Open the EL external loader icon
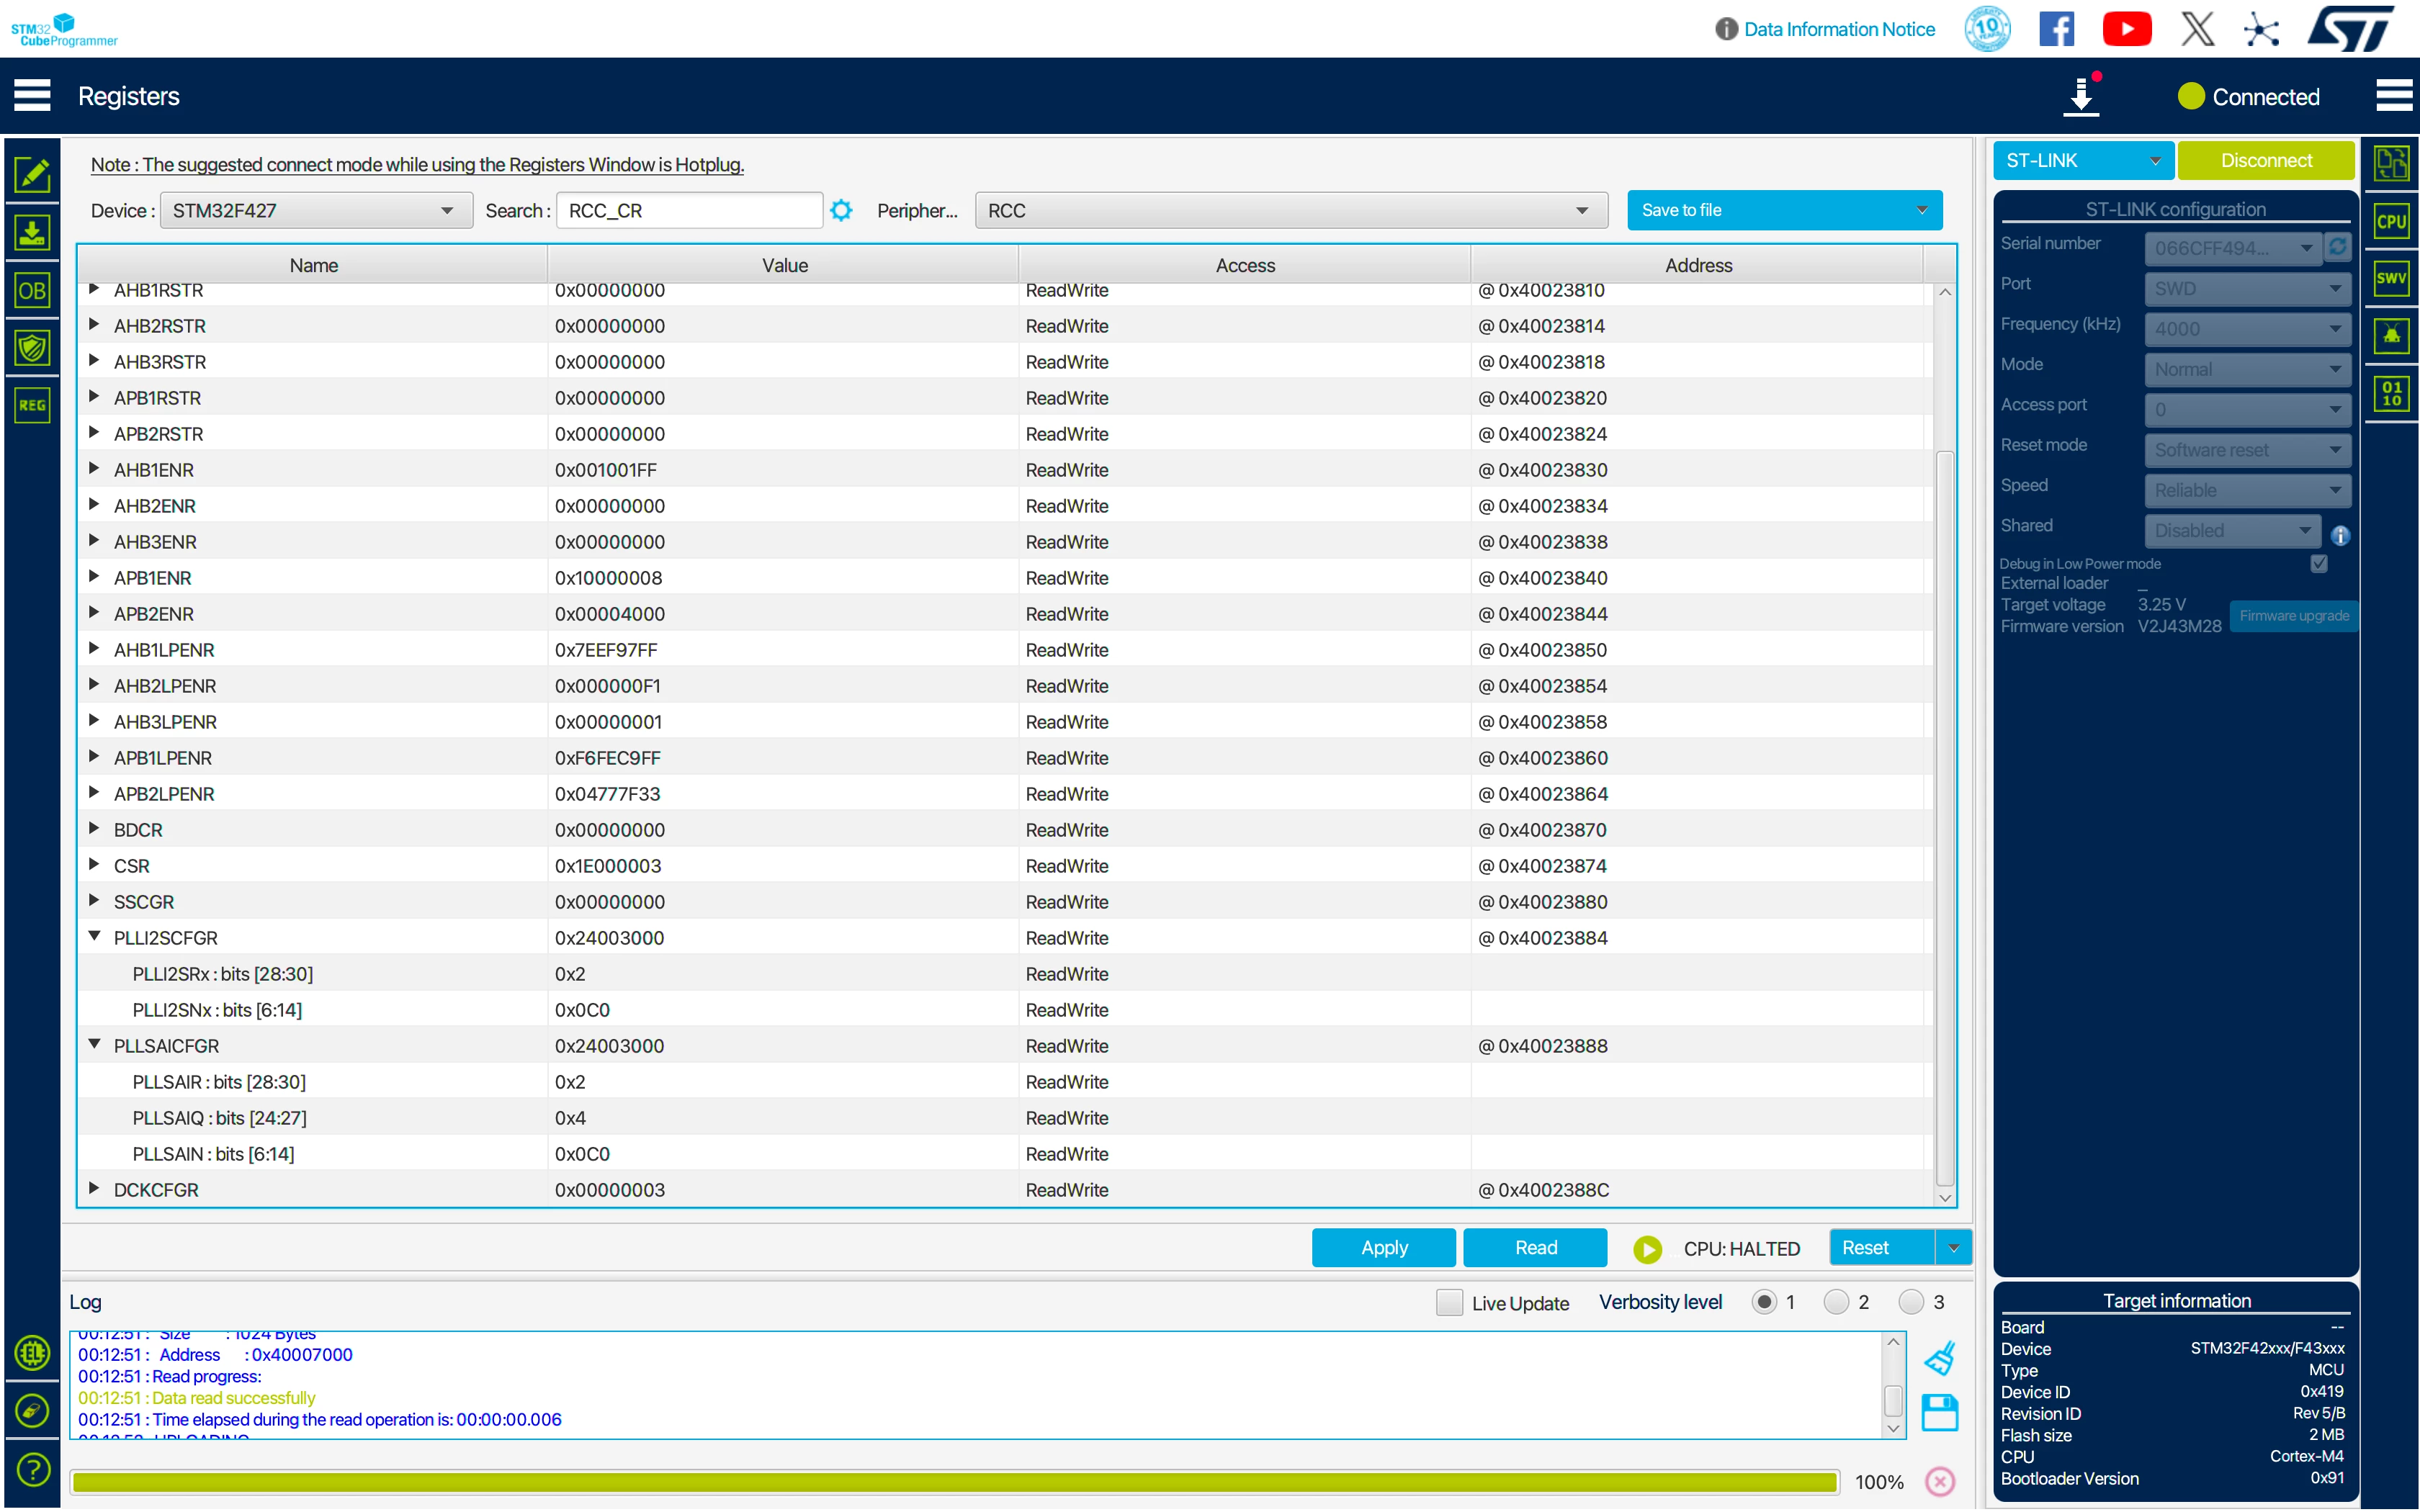The width and height of the screenshot is (2420, 1512). (x=33, y=1353)
